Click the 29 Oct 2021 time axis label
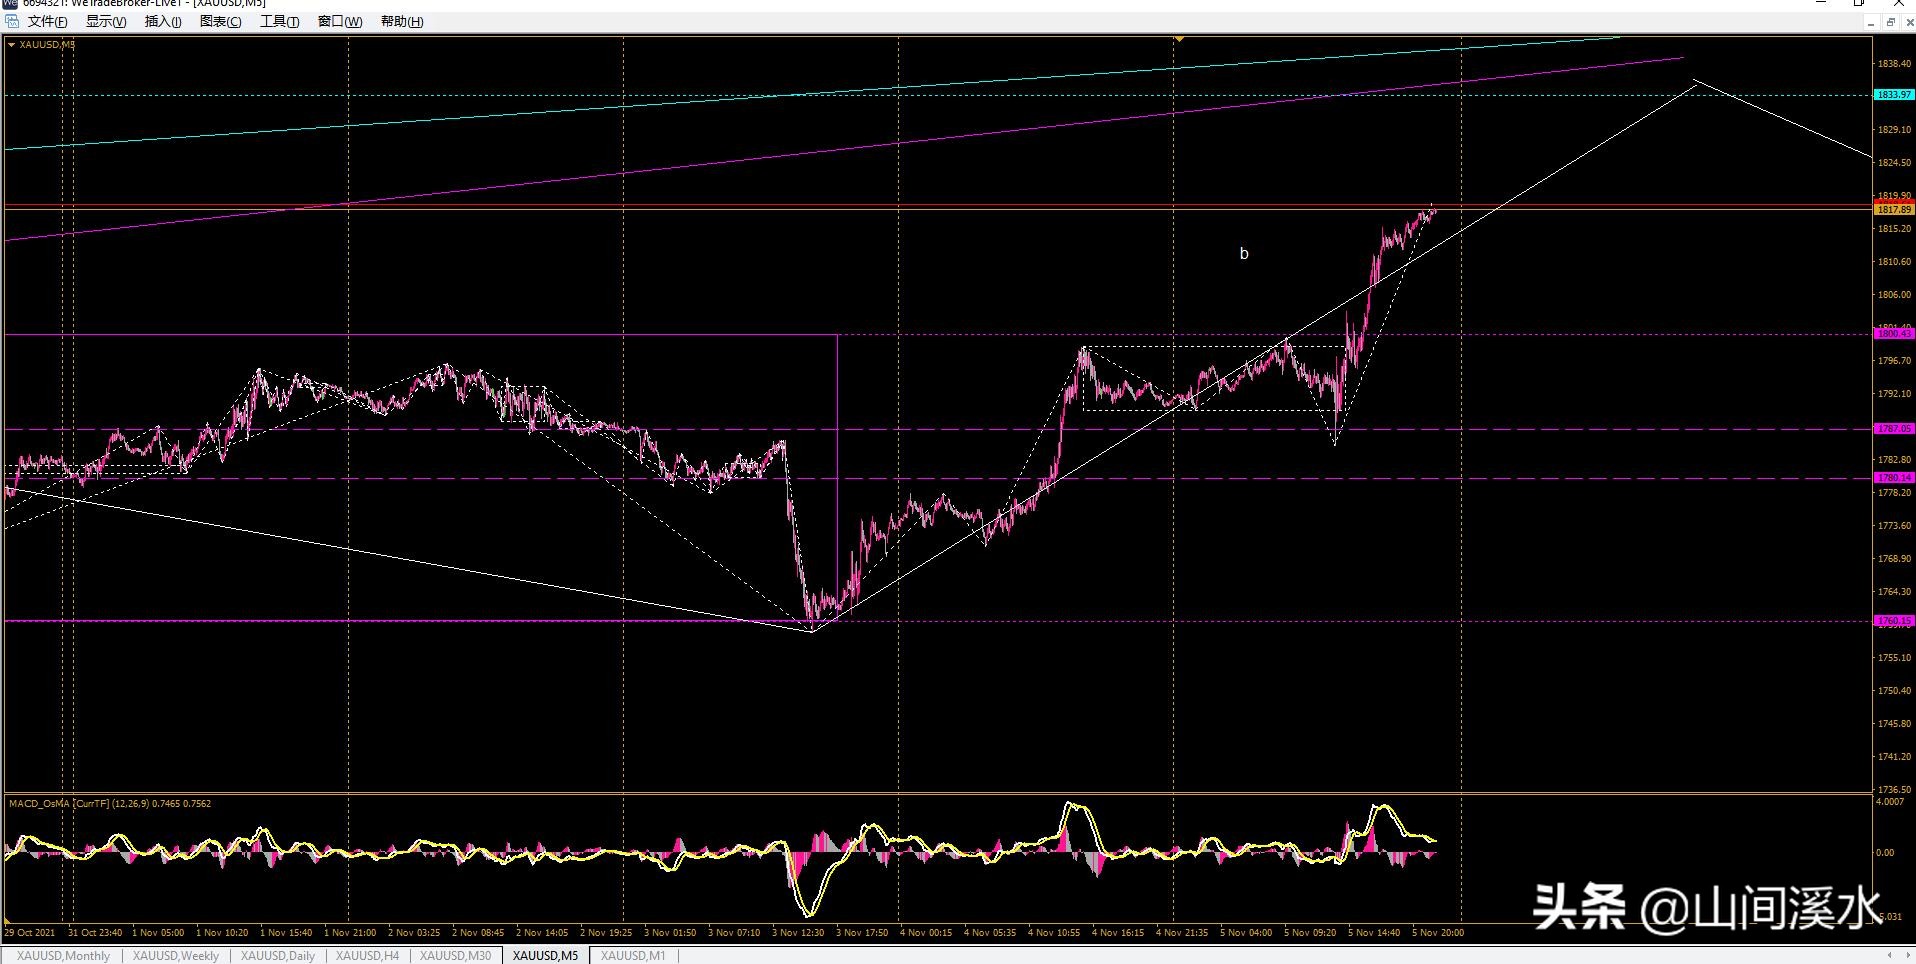This screenshot has height=964, width=1916. tap(30, 933)
